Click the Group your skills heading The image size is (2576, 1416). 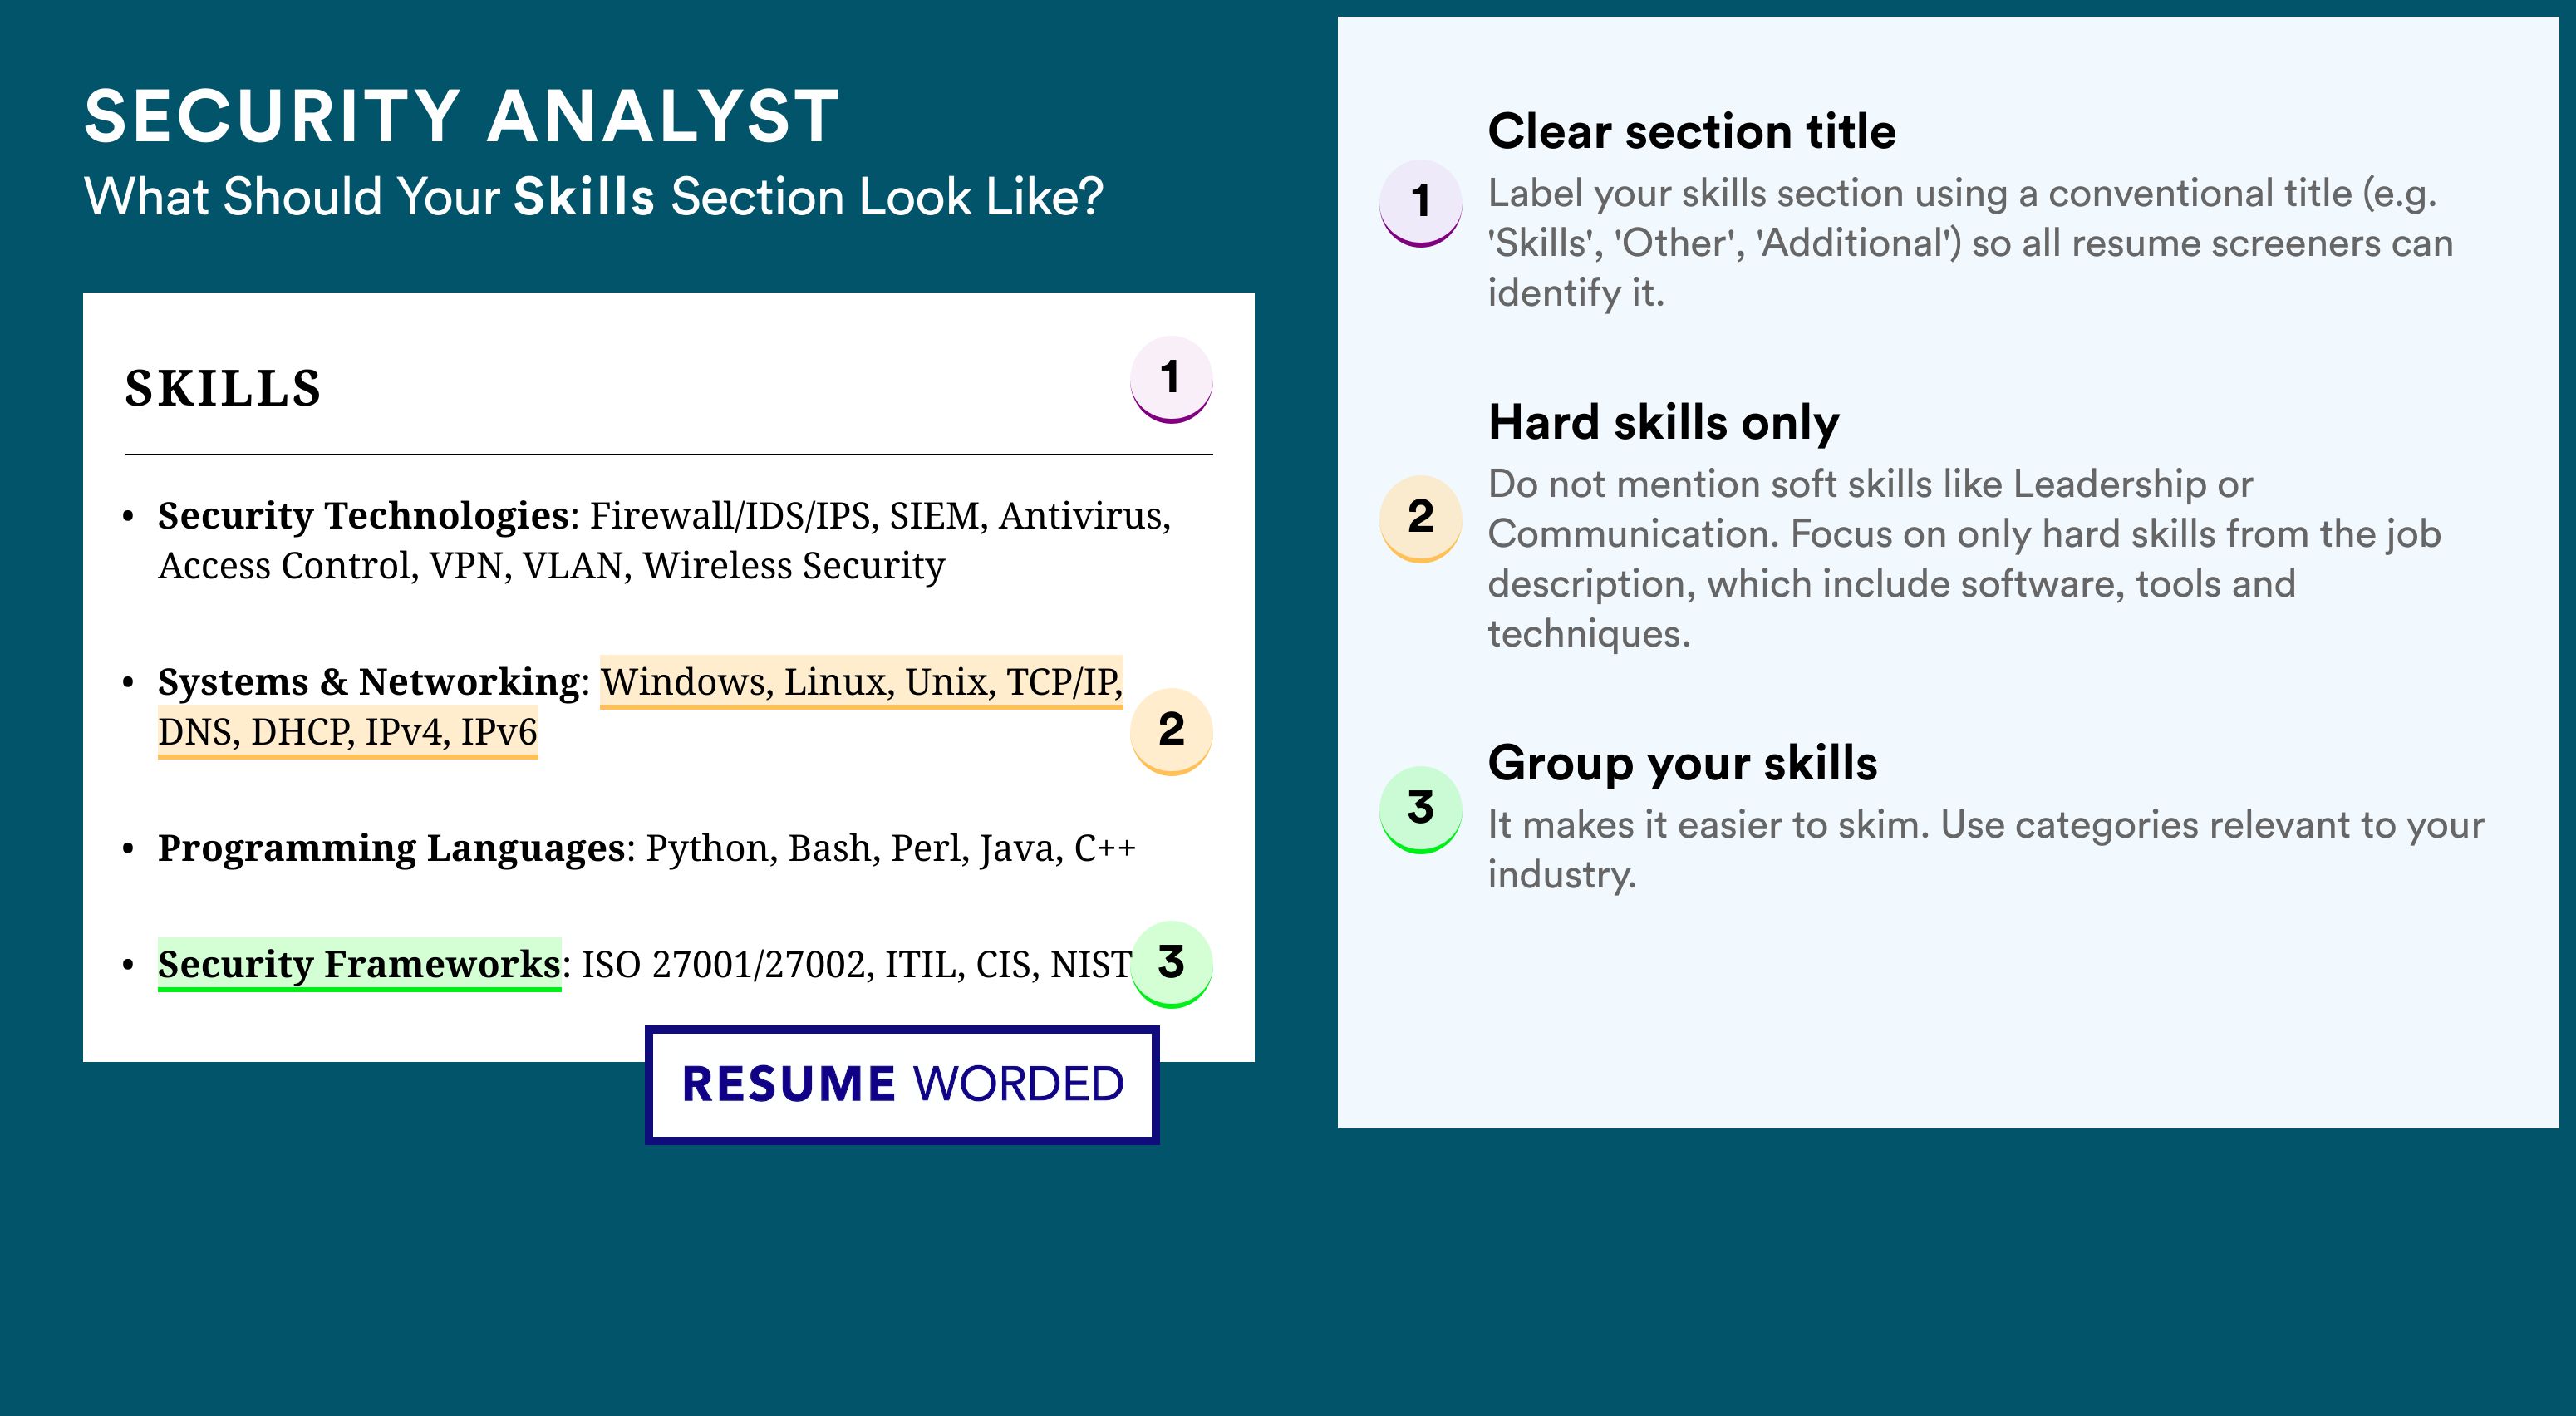click(x=1683, y=763)
